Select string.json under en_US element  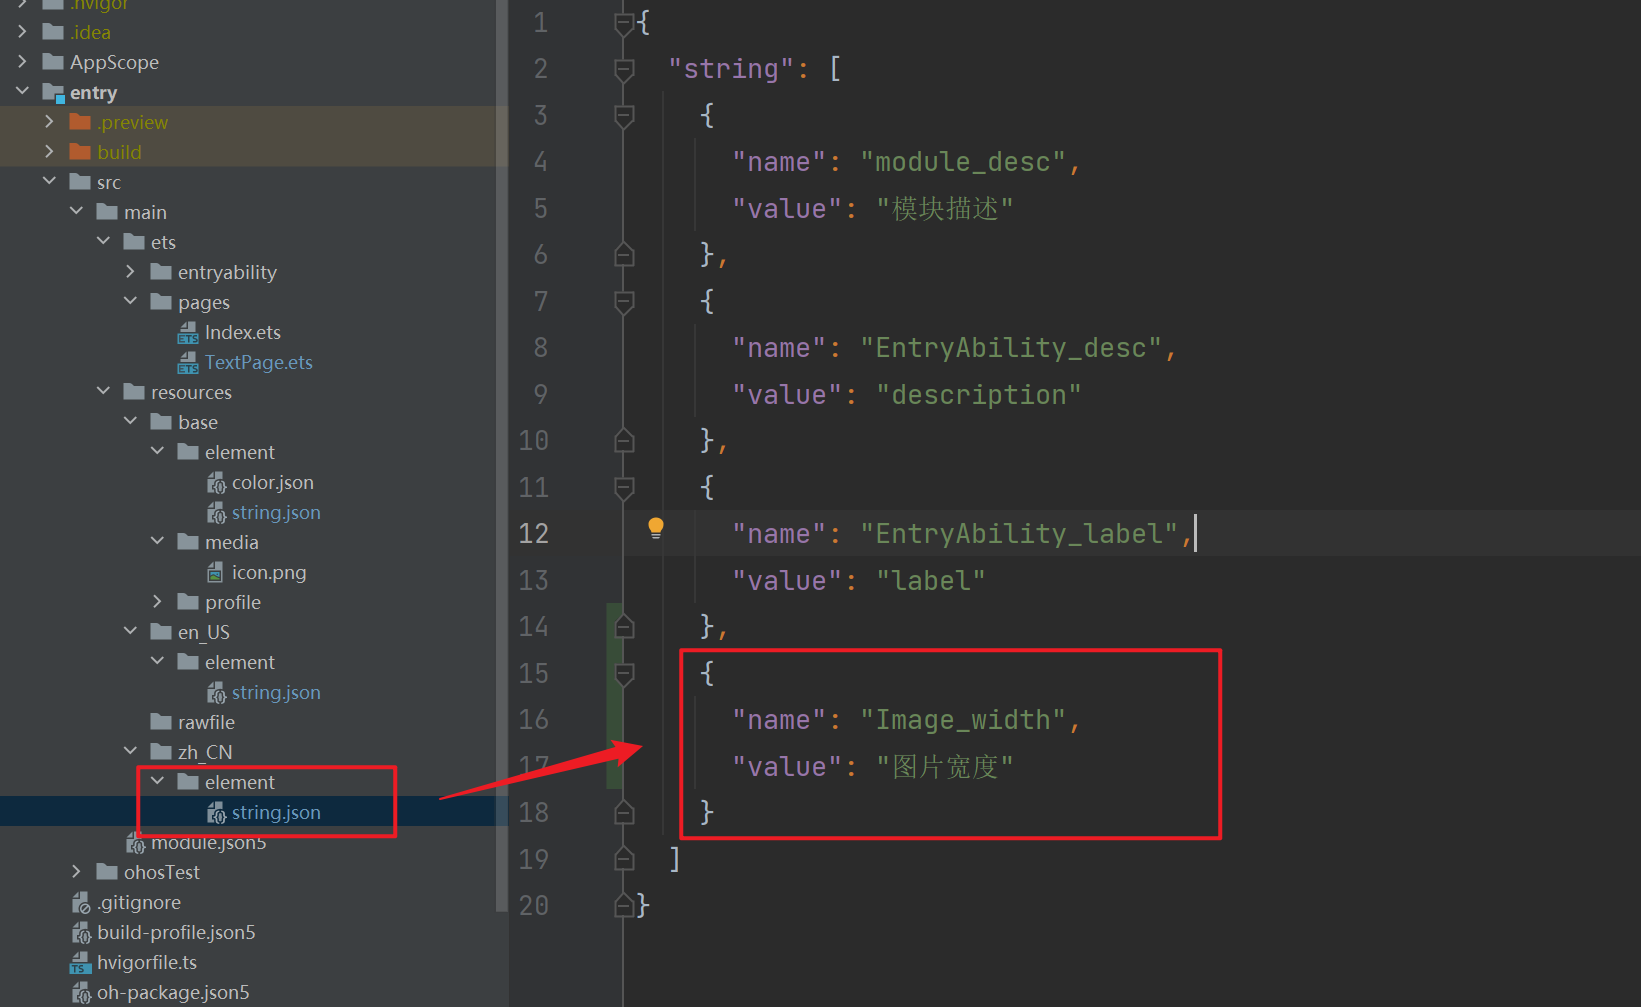coord(276,692)
